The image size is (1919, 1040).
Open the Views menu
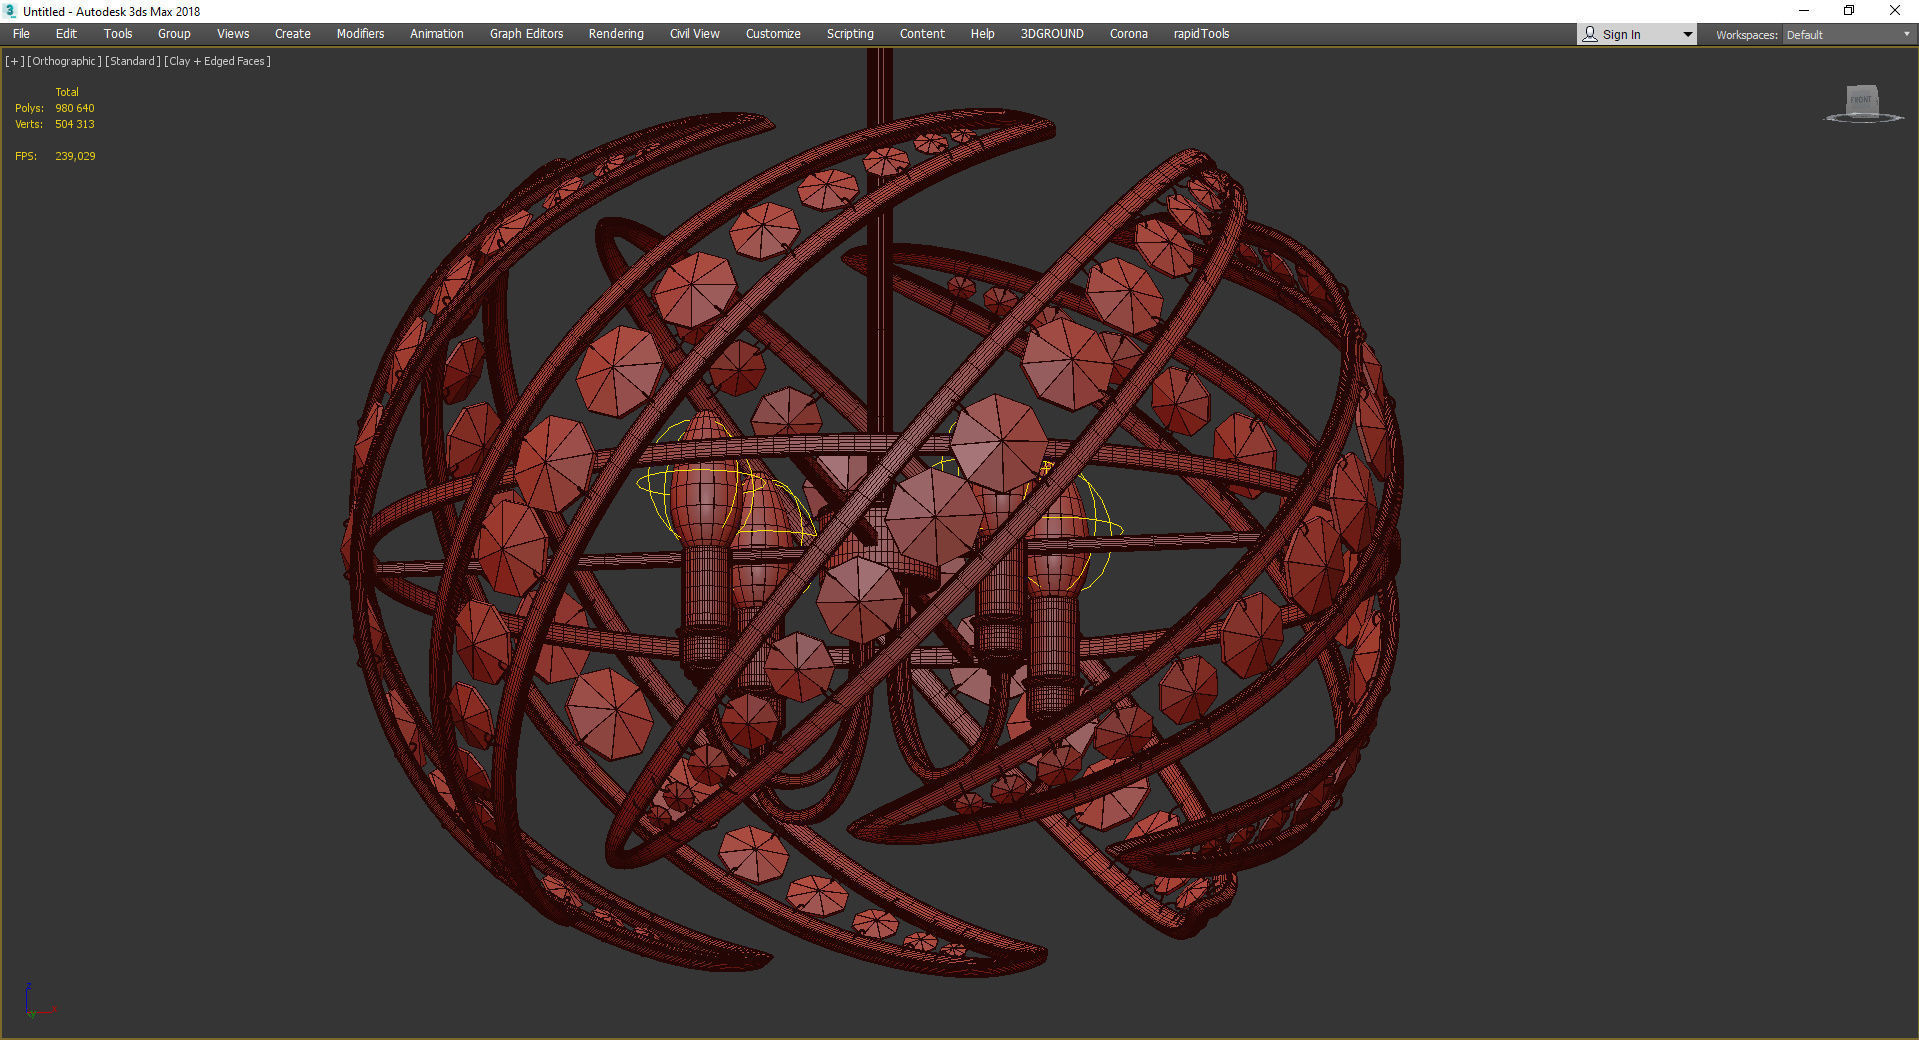click(233, 34)
